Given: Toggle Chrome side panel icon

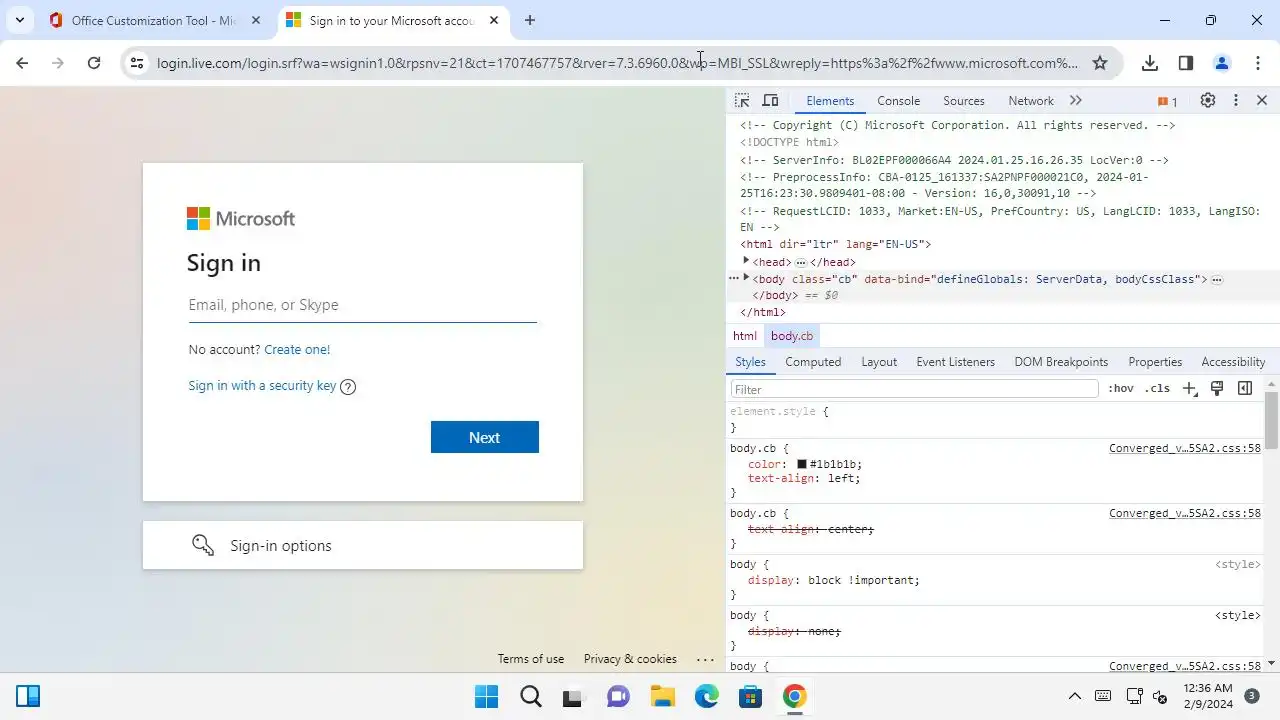Looking at the screenshot, I should pos(1186,63).
